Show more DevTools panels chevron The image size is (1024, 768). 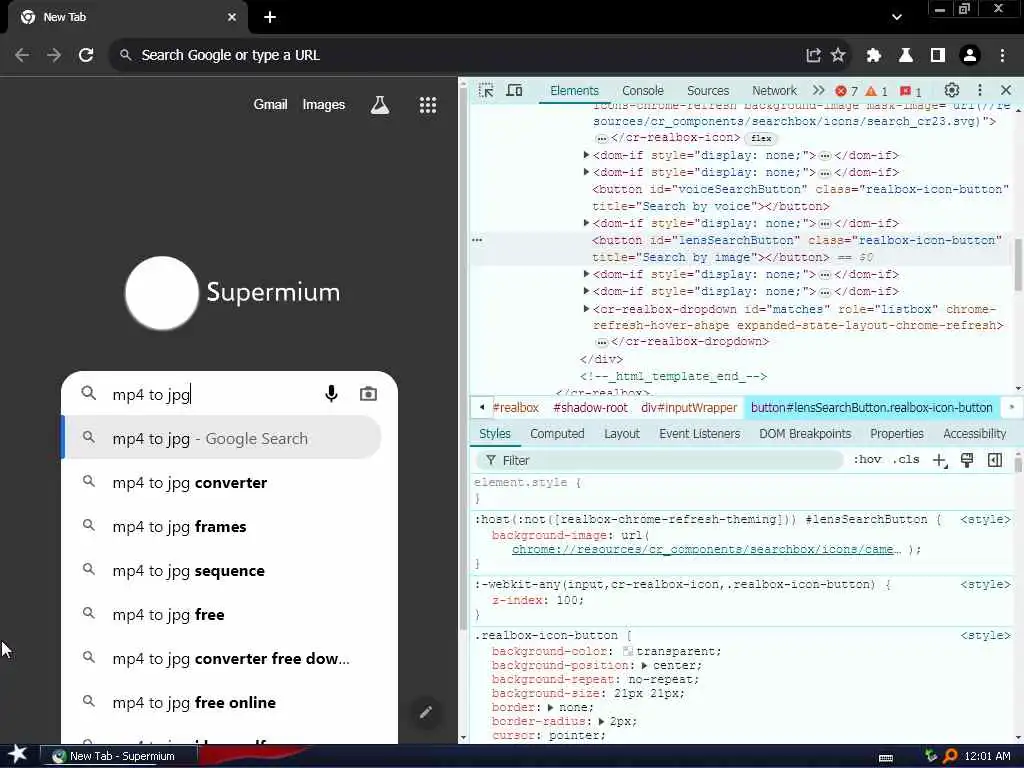point(818,90)
